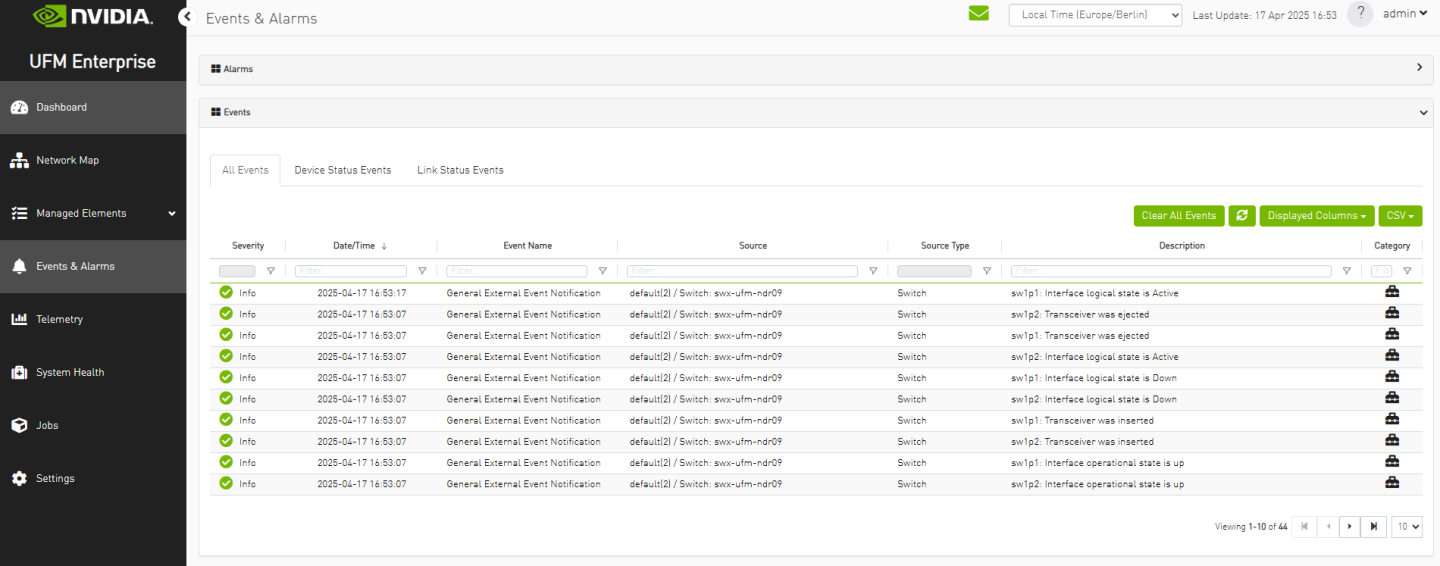The image size is (1440, 566).
Task: Switch to the Device Status Events tab
Action: pyautogui.click(x=342, y=170)
